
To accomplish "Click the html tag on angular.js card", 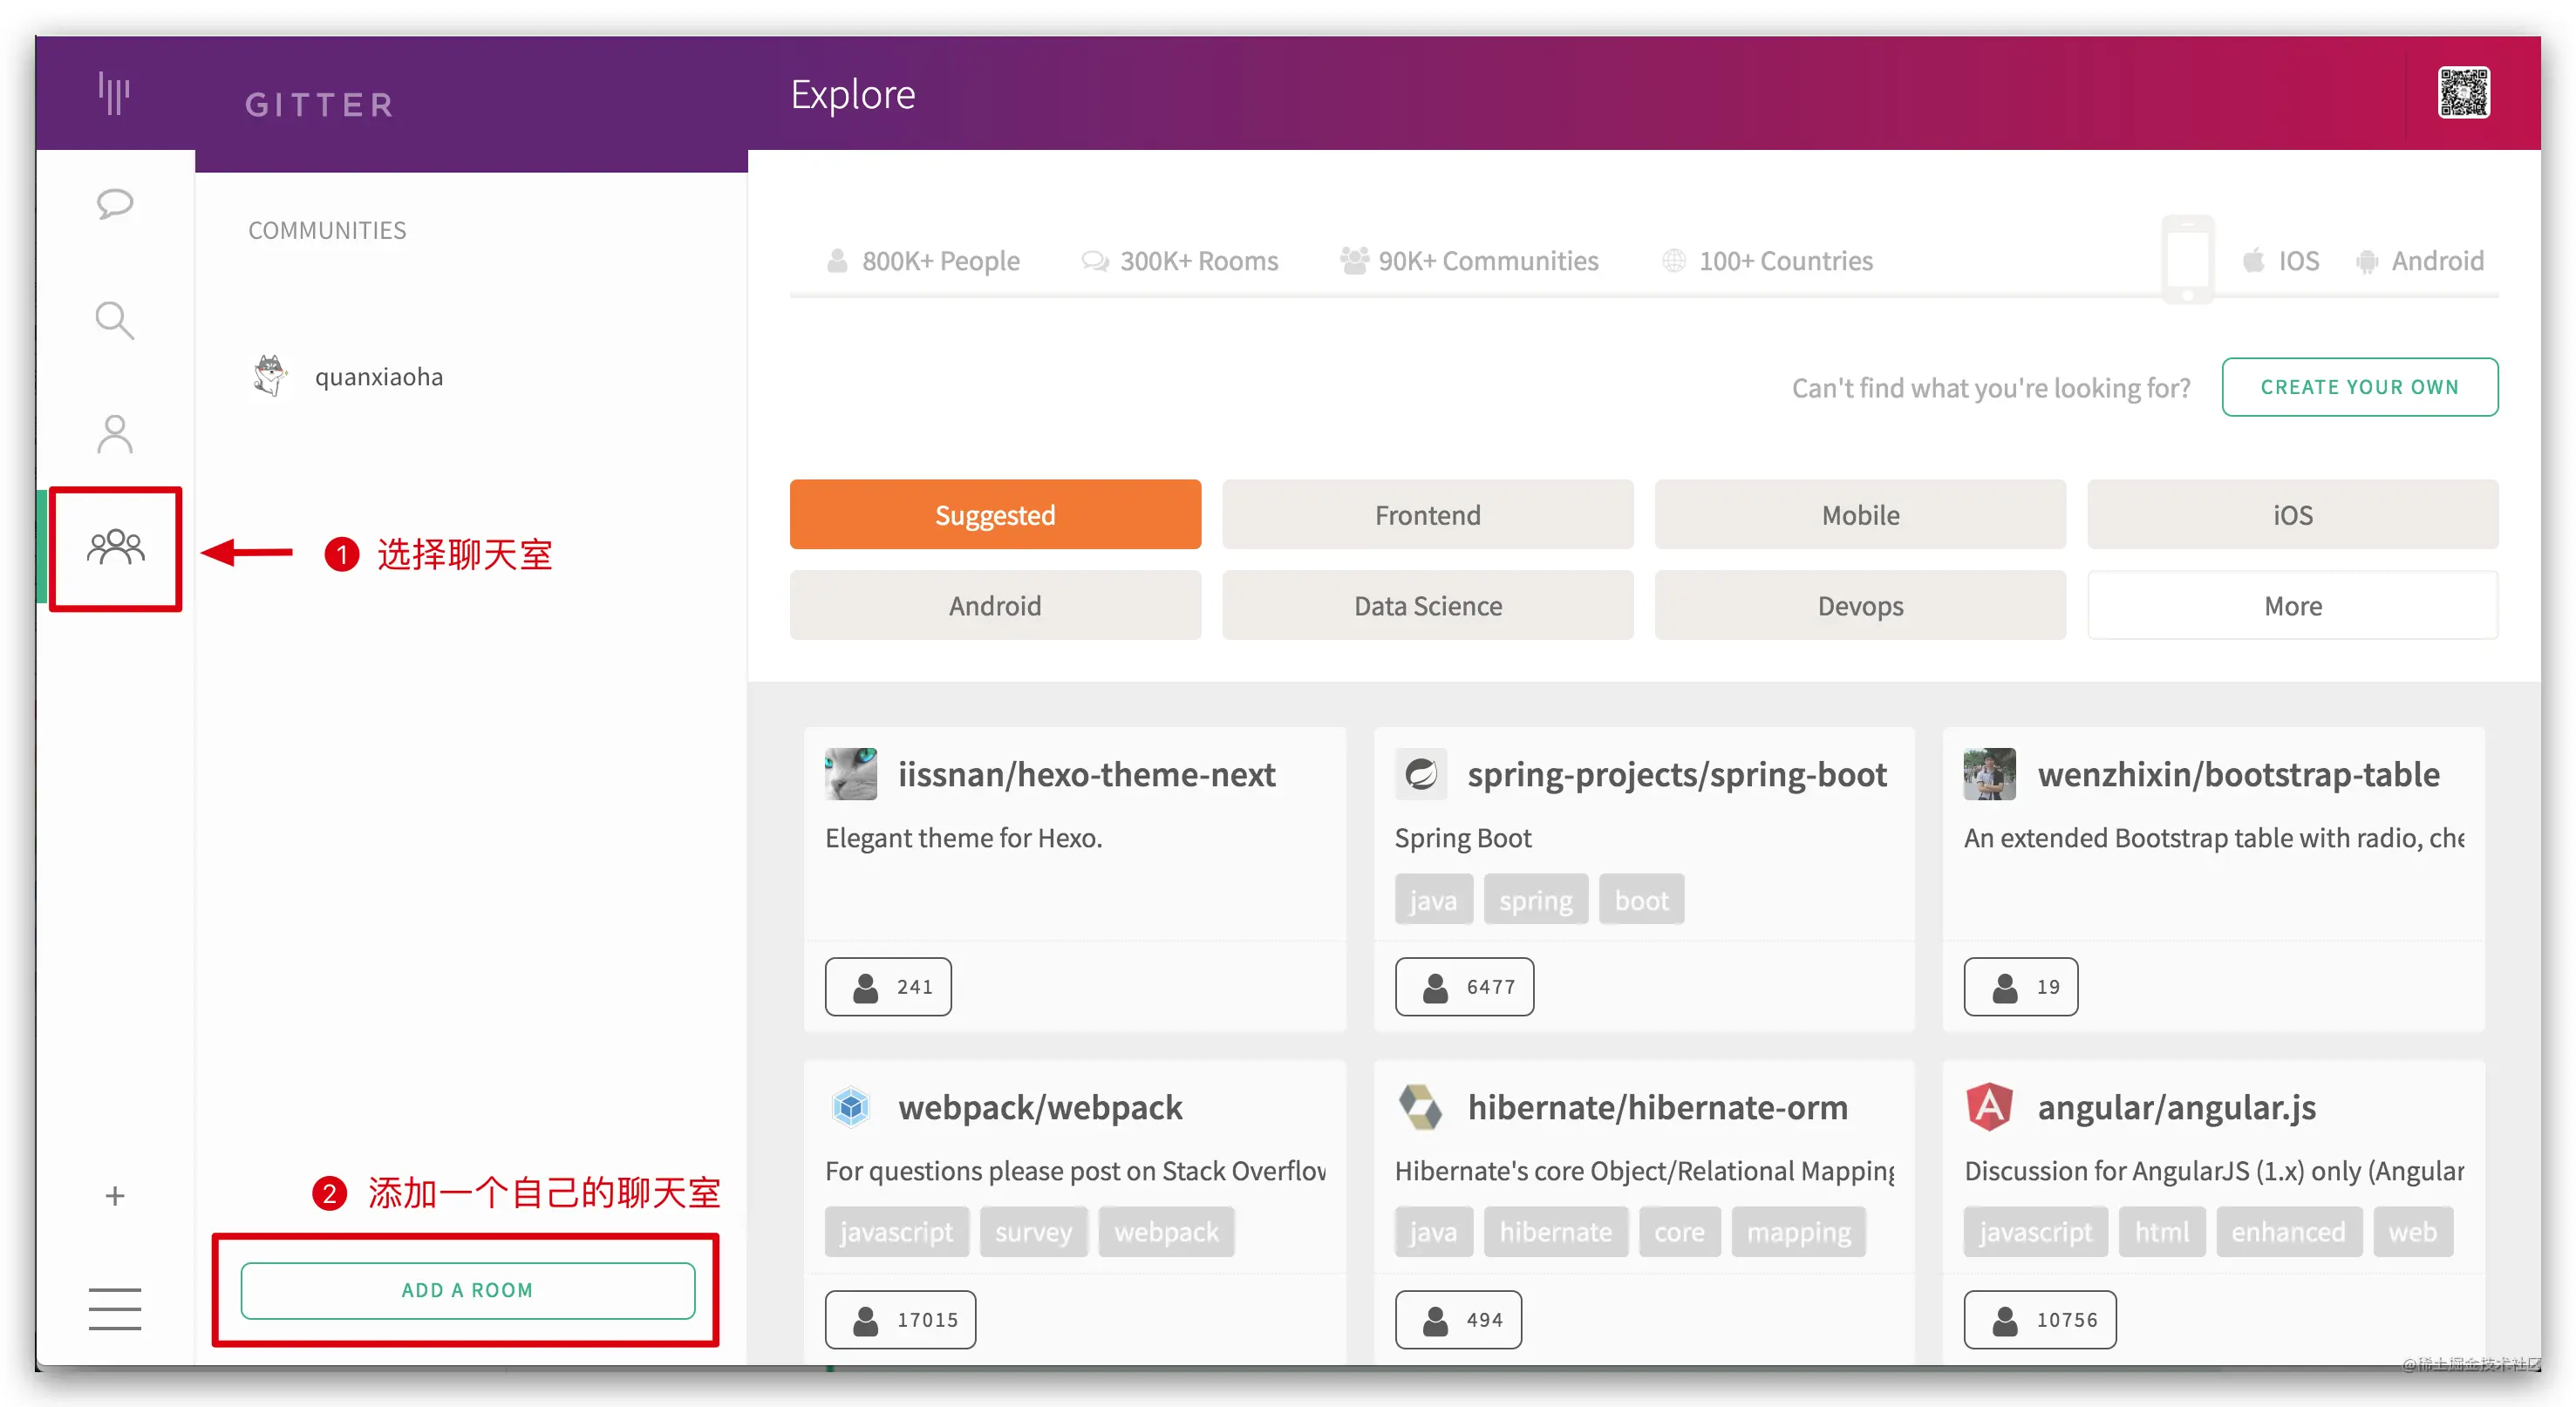I will click(2162, 1232).
